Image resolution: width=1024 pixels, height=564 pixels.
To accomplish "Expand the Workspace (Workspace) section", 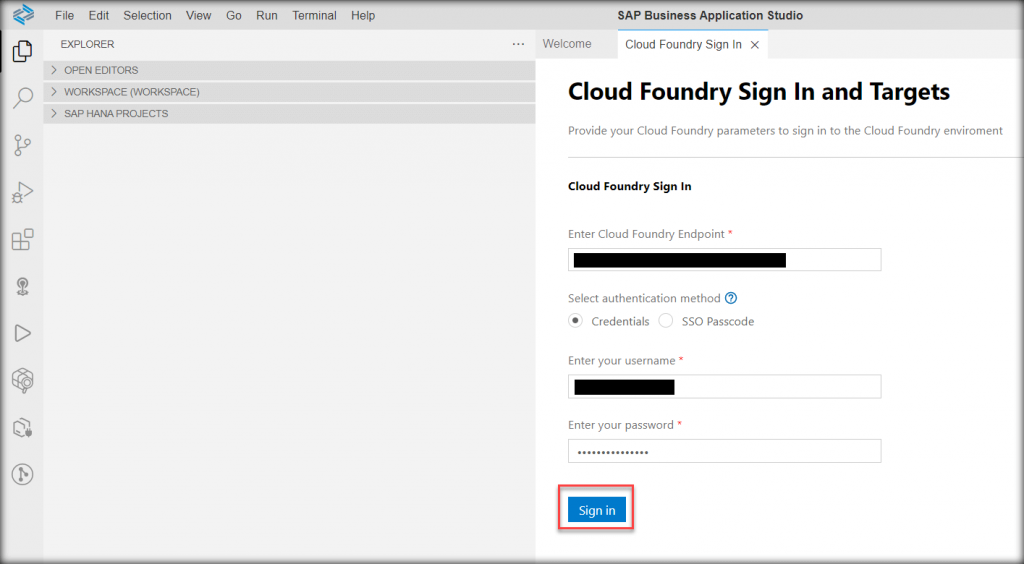I will click(289, 91).
